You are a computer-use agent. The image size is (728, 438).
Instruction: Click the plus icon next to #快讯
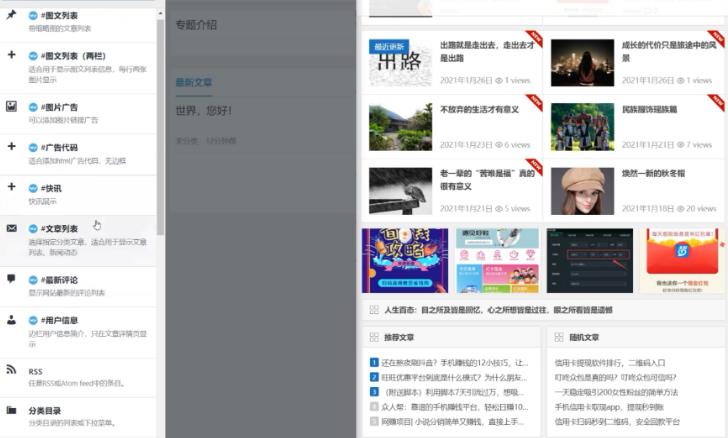(11, 187)
